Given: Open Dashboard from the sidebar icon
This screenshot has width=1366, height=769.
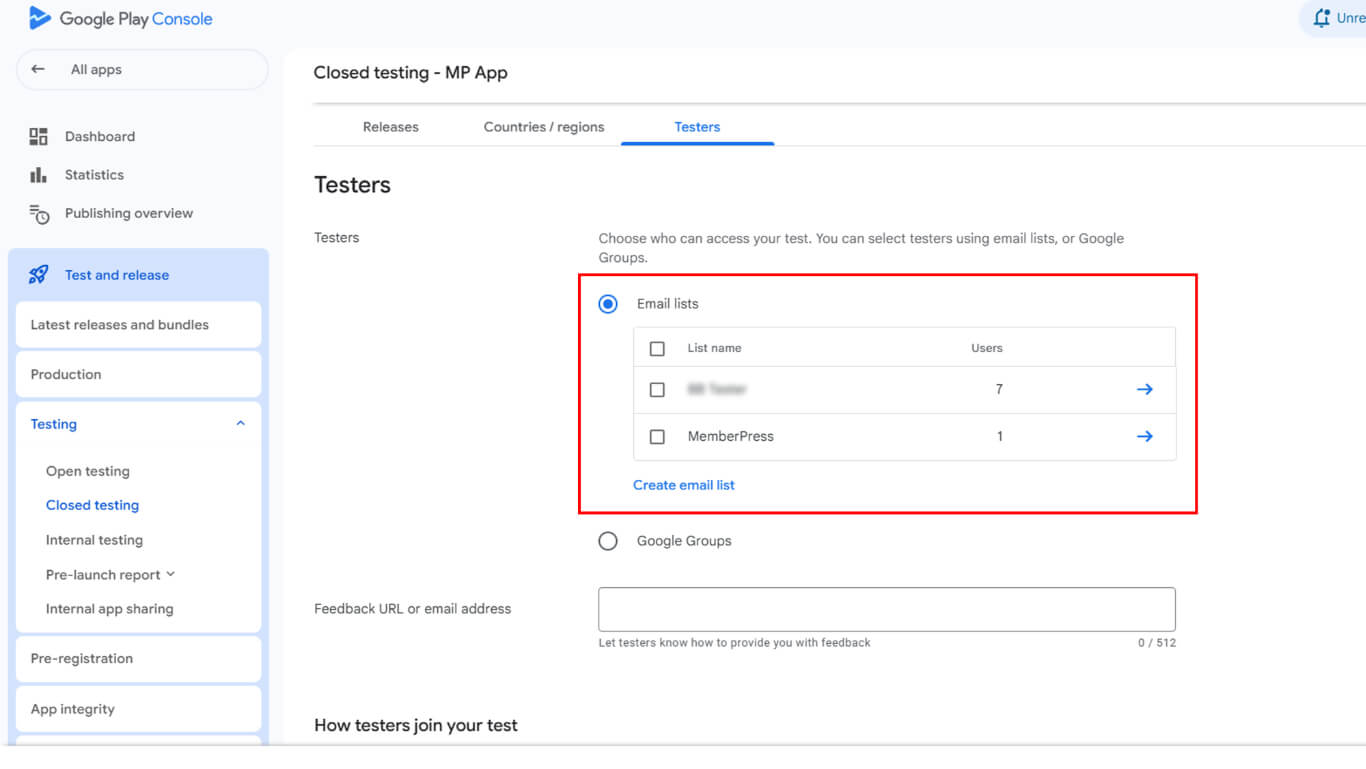Looking at the screenshot, I should pos(38,137).
